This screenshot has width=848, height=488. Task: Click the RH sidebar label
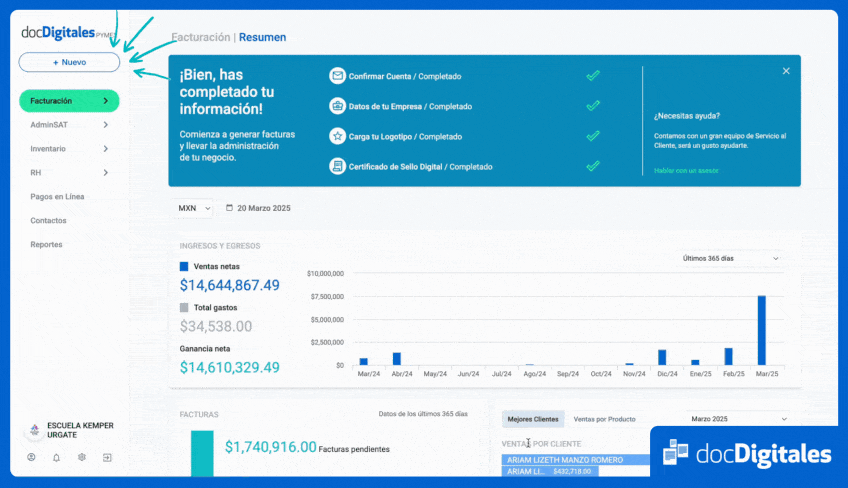pos(35,173)
